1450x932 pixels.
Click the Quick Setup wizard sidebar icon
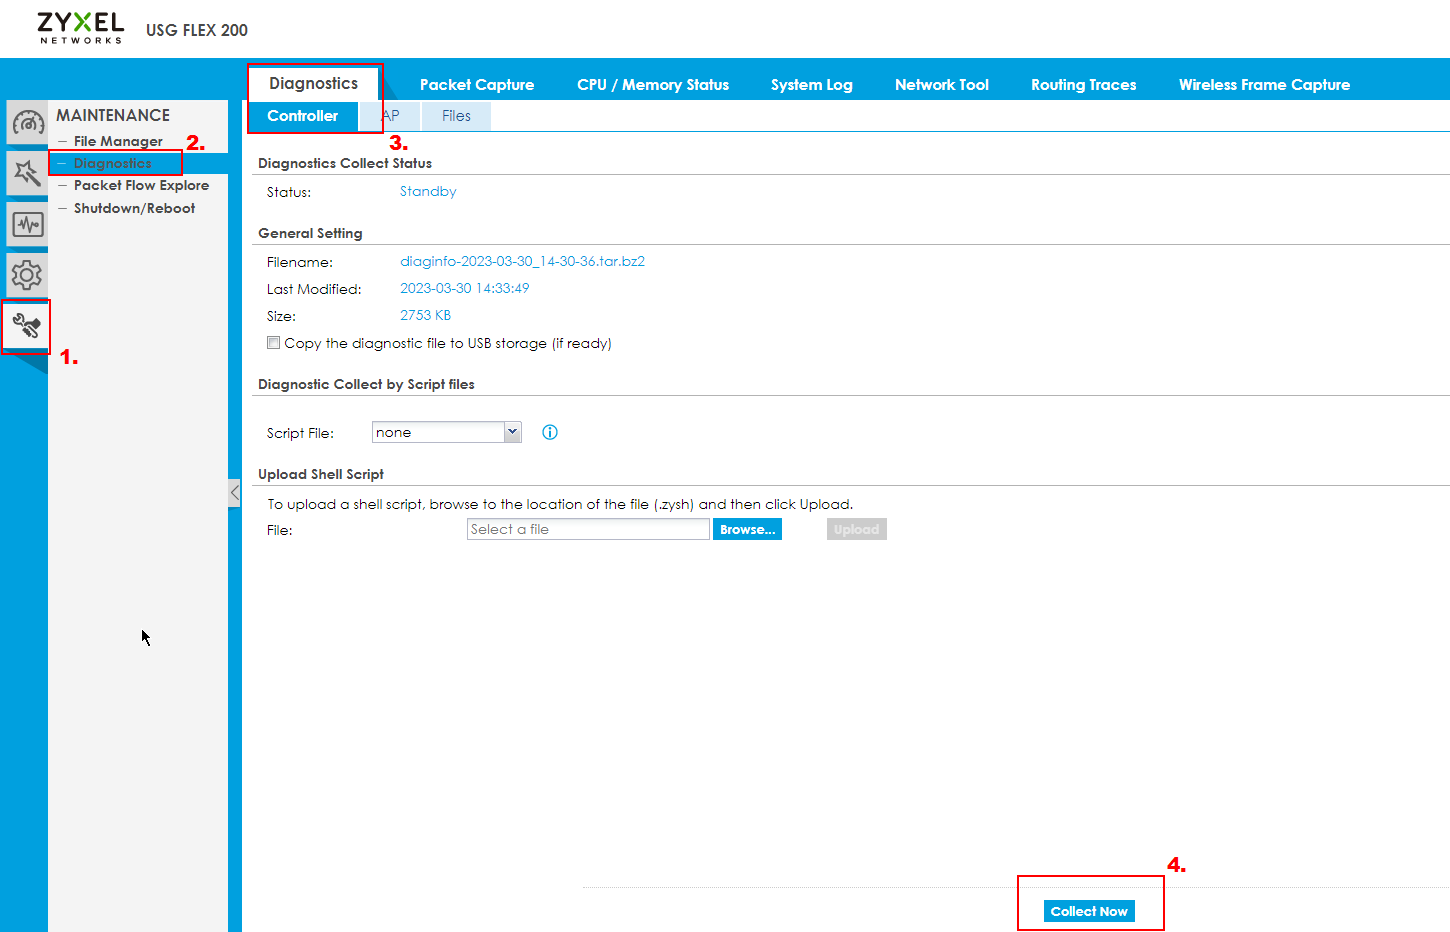pyautogui.click(x=27, y=174)
